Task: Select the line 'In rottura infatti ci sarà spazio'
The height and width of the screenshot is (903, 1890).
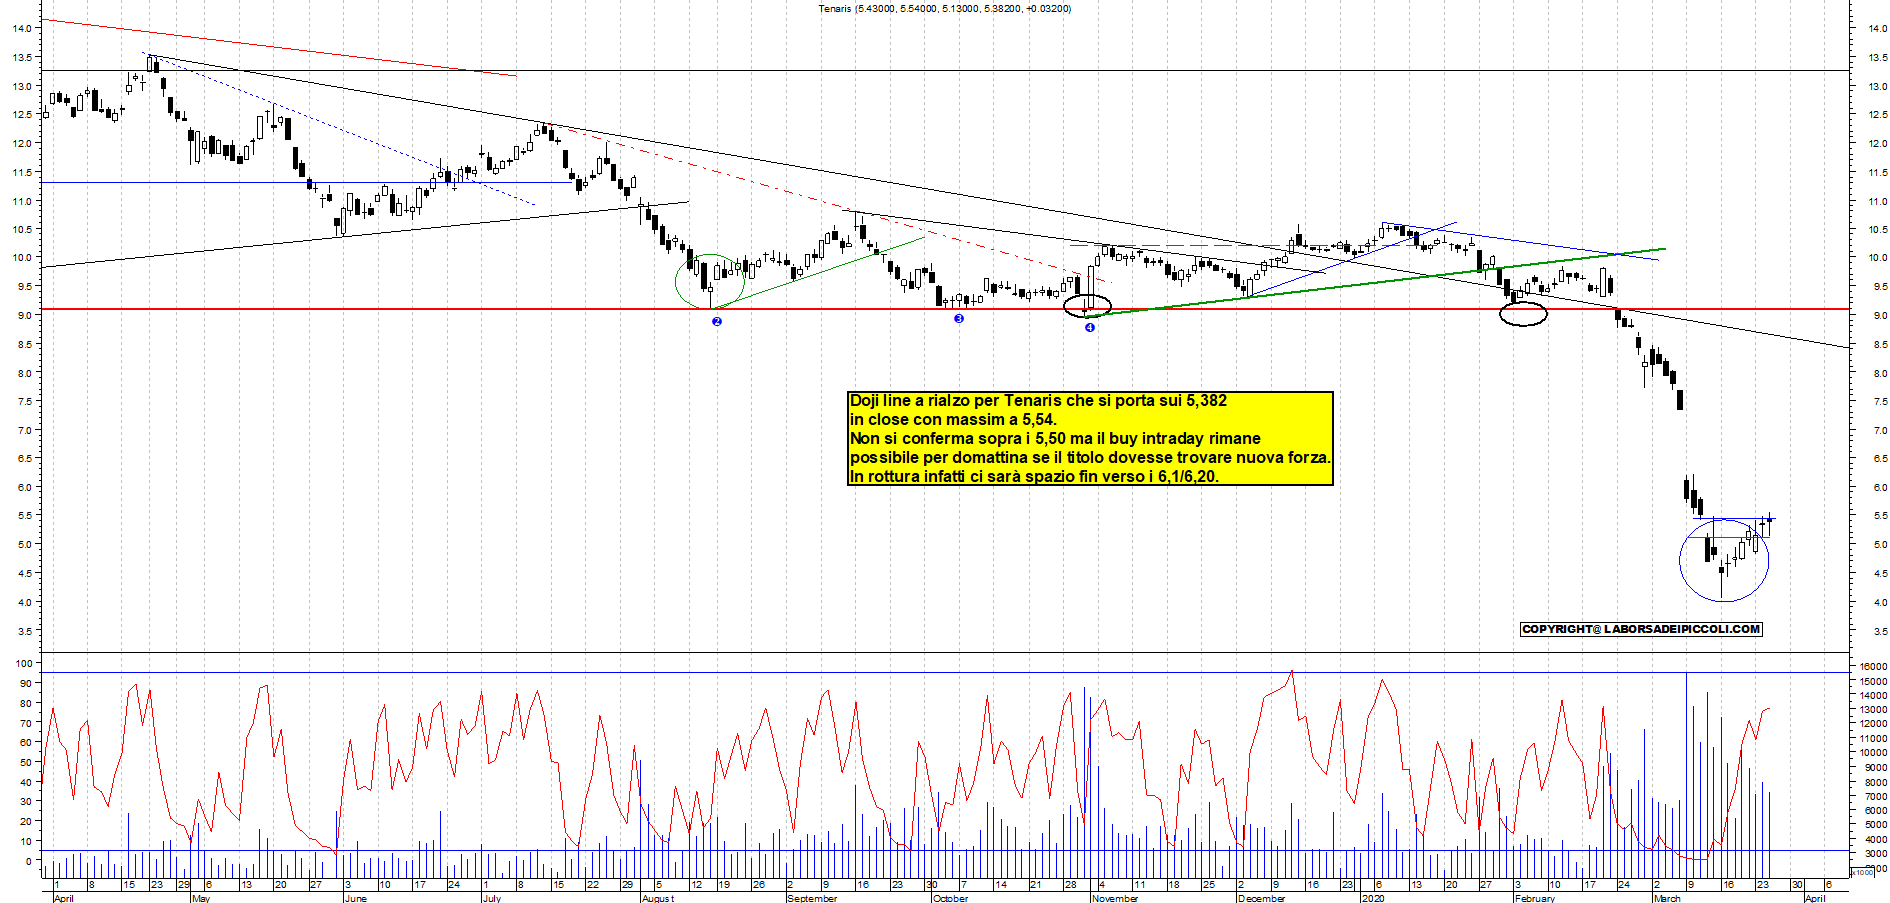Action: pos(1034,477)
